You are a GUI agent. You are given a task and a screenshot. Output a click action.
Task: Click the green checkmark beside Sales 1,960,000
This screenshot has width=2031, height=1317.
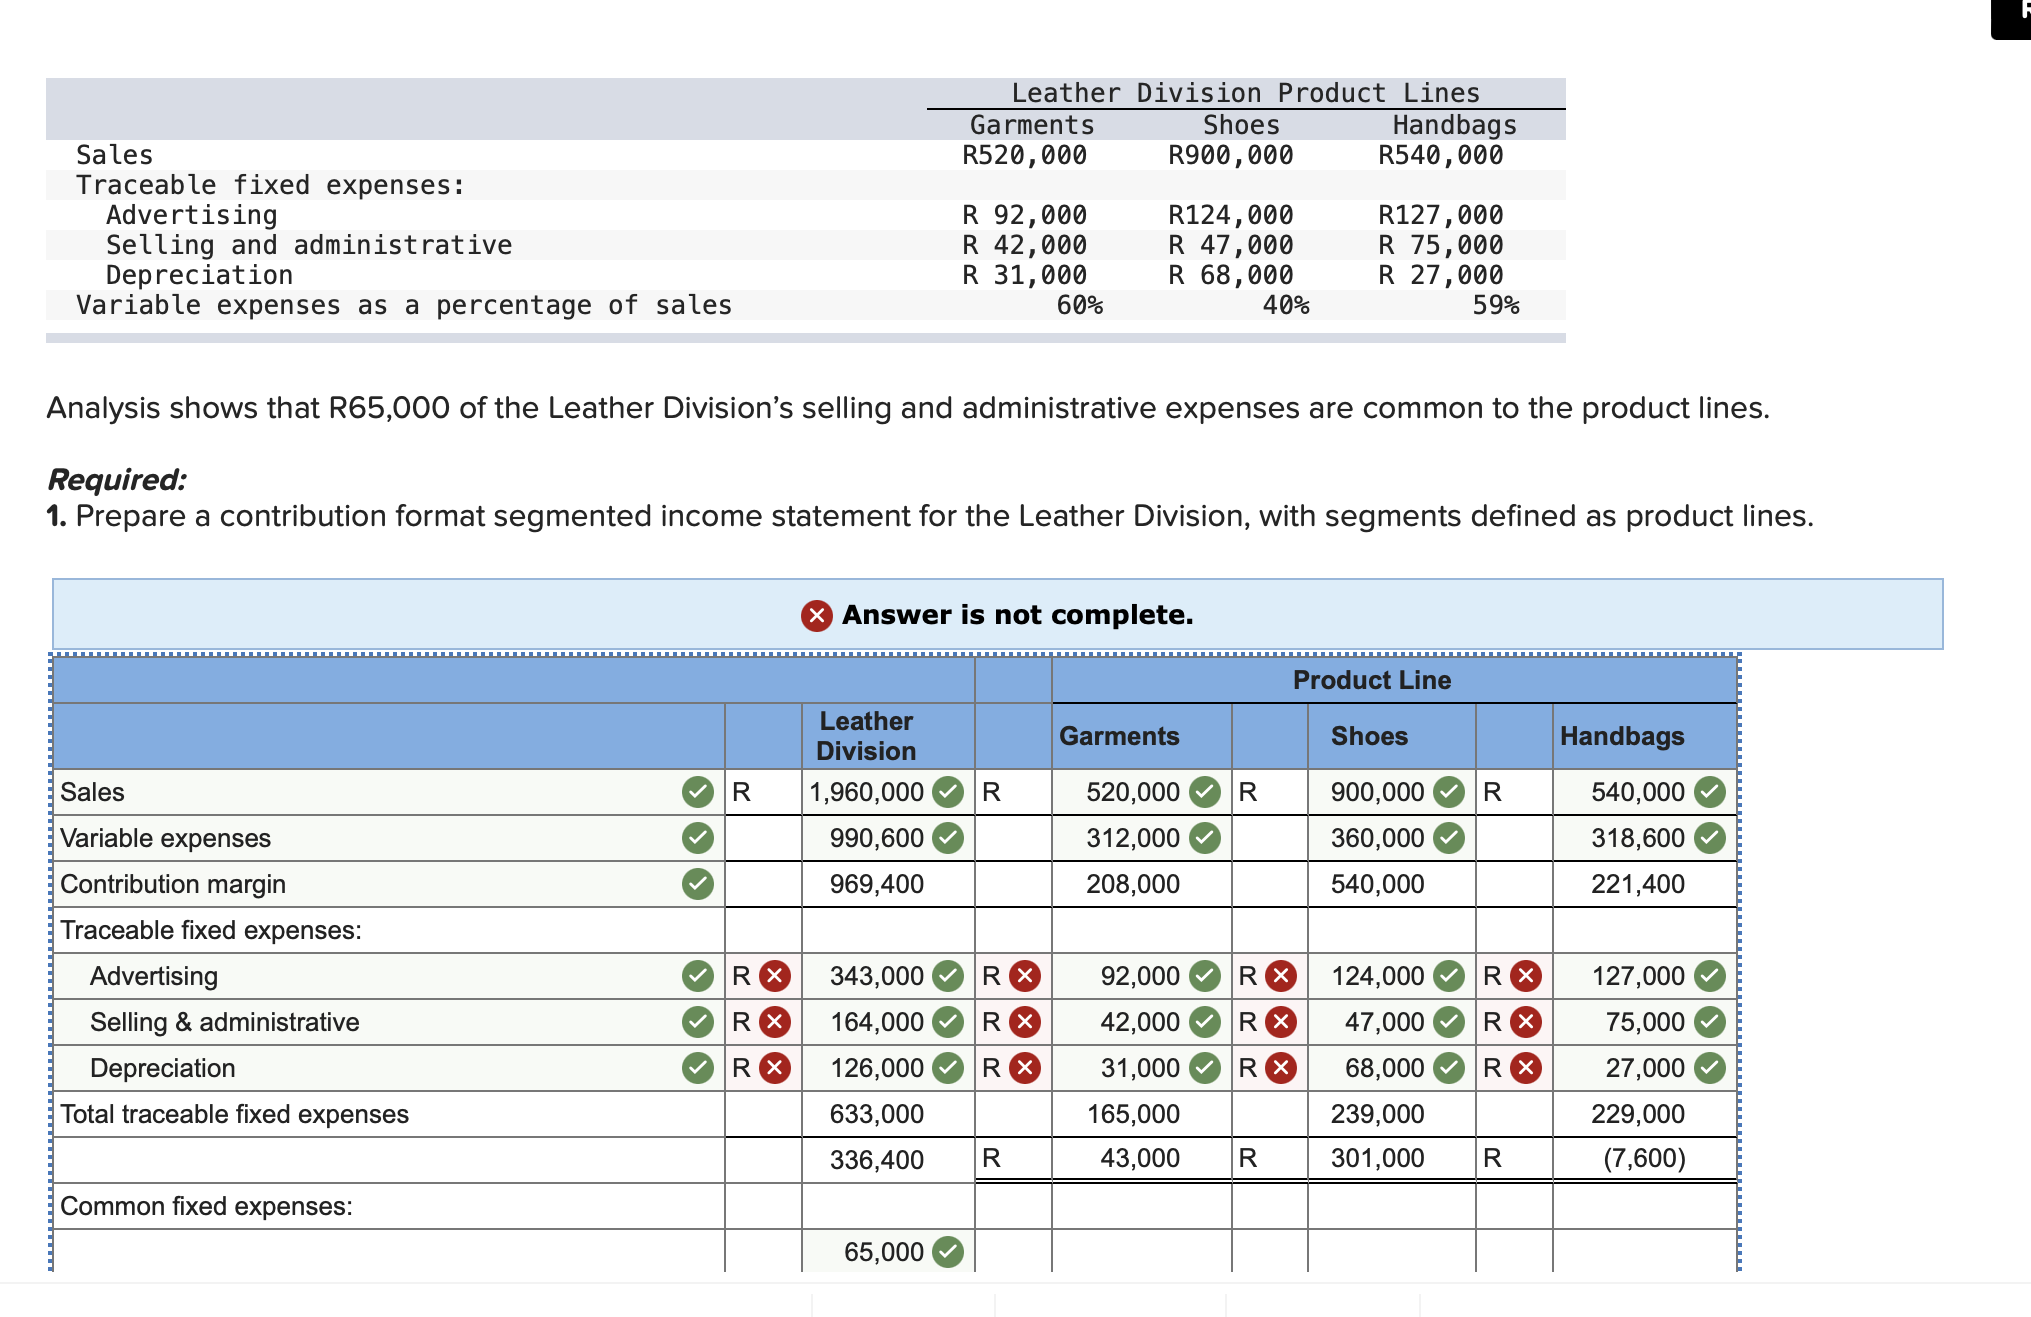point(945,792)
